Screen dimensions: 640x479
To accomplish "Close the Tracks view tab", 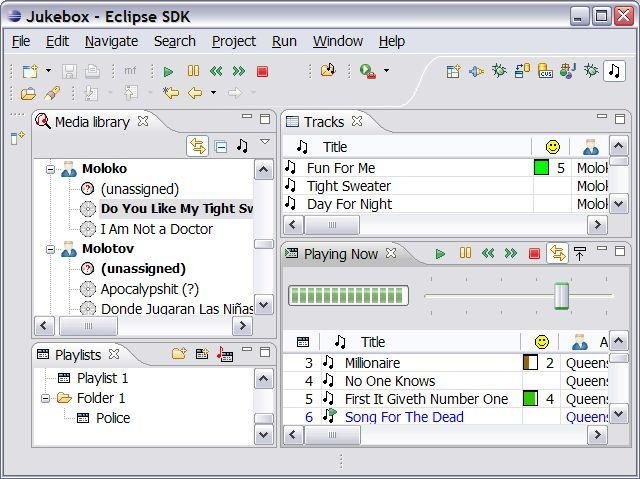I will tap(357, 121).
